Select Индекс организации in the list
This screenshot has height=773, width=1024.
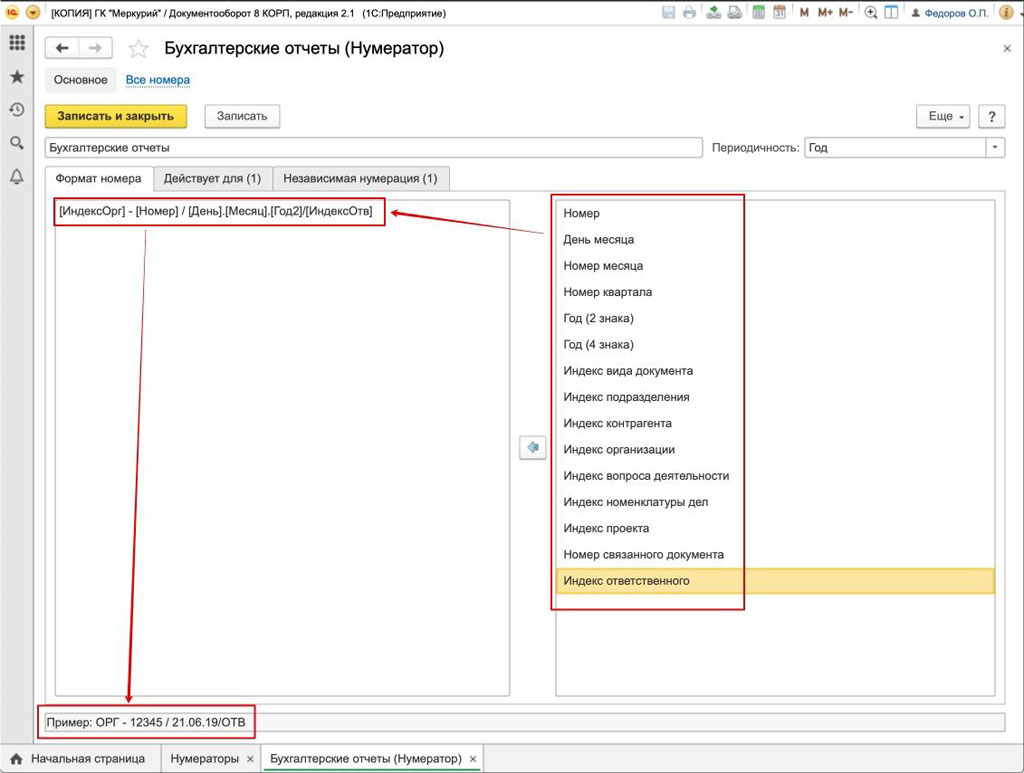619,450
